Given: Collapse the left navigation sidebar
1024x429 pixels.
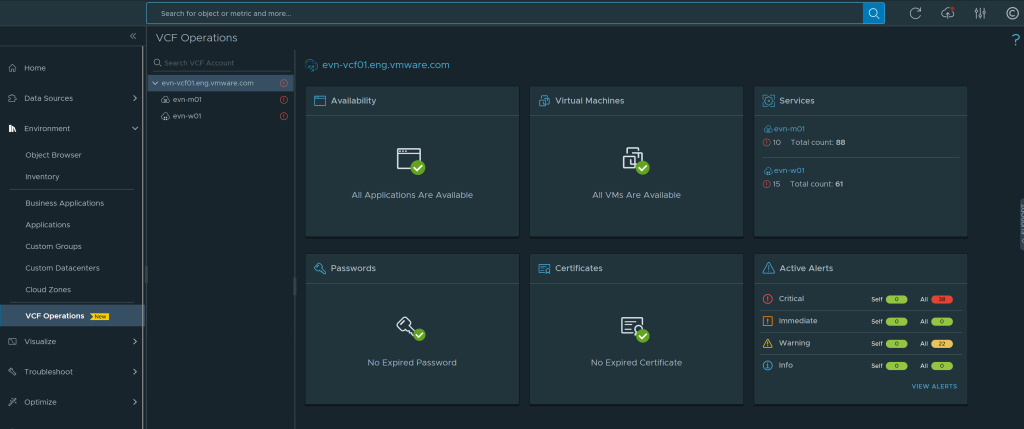Looking at the screenshot, I should point(133,37).
